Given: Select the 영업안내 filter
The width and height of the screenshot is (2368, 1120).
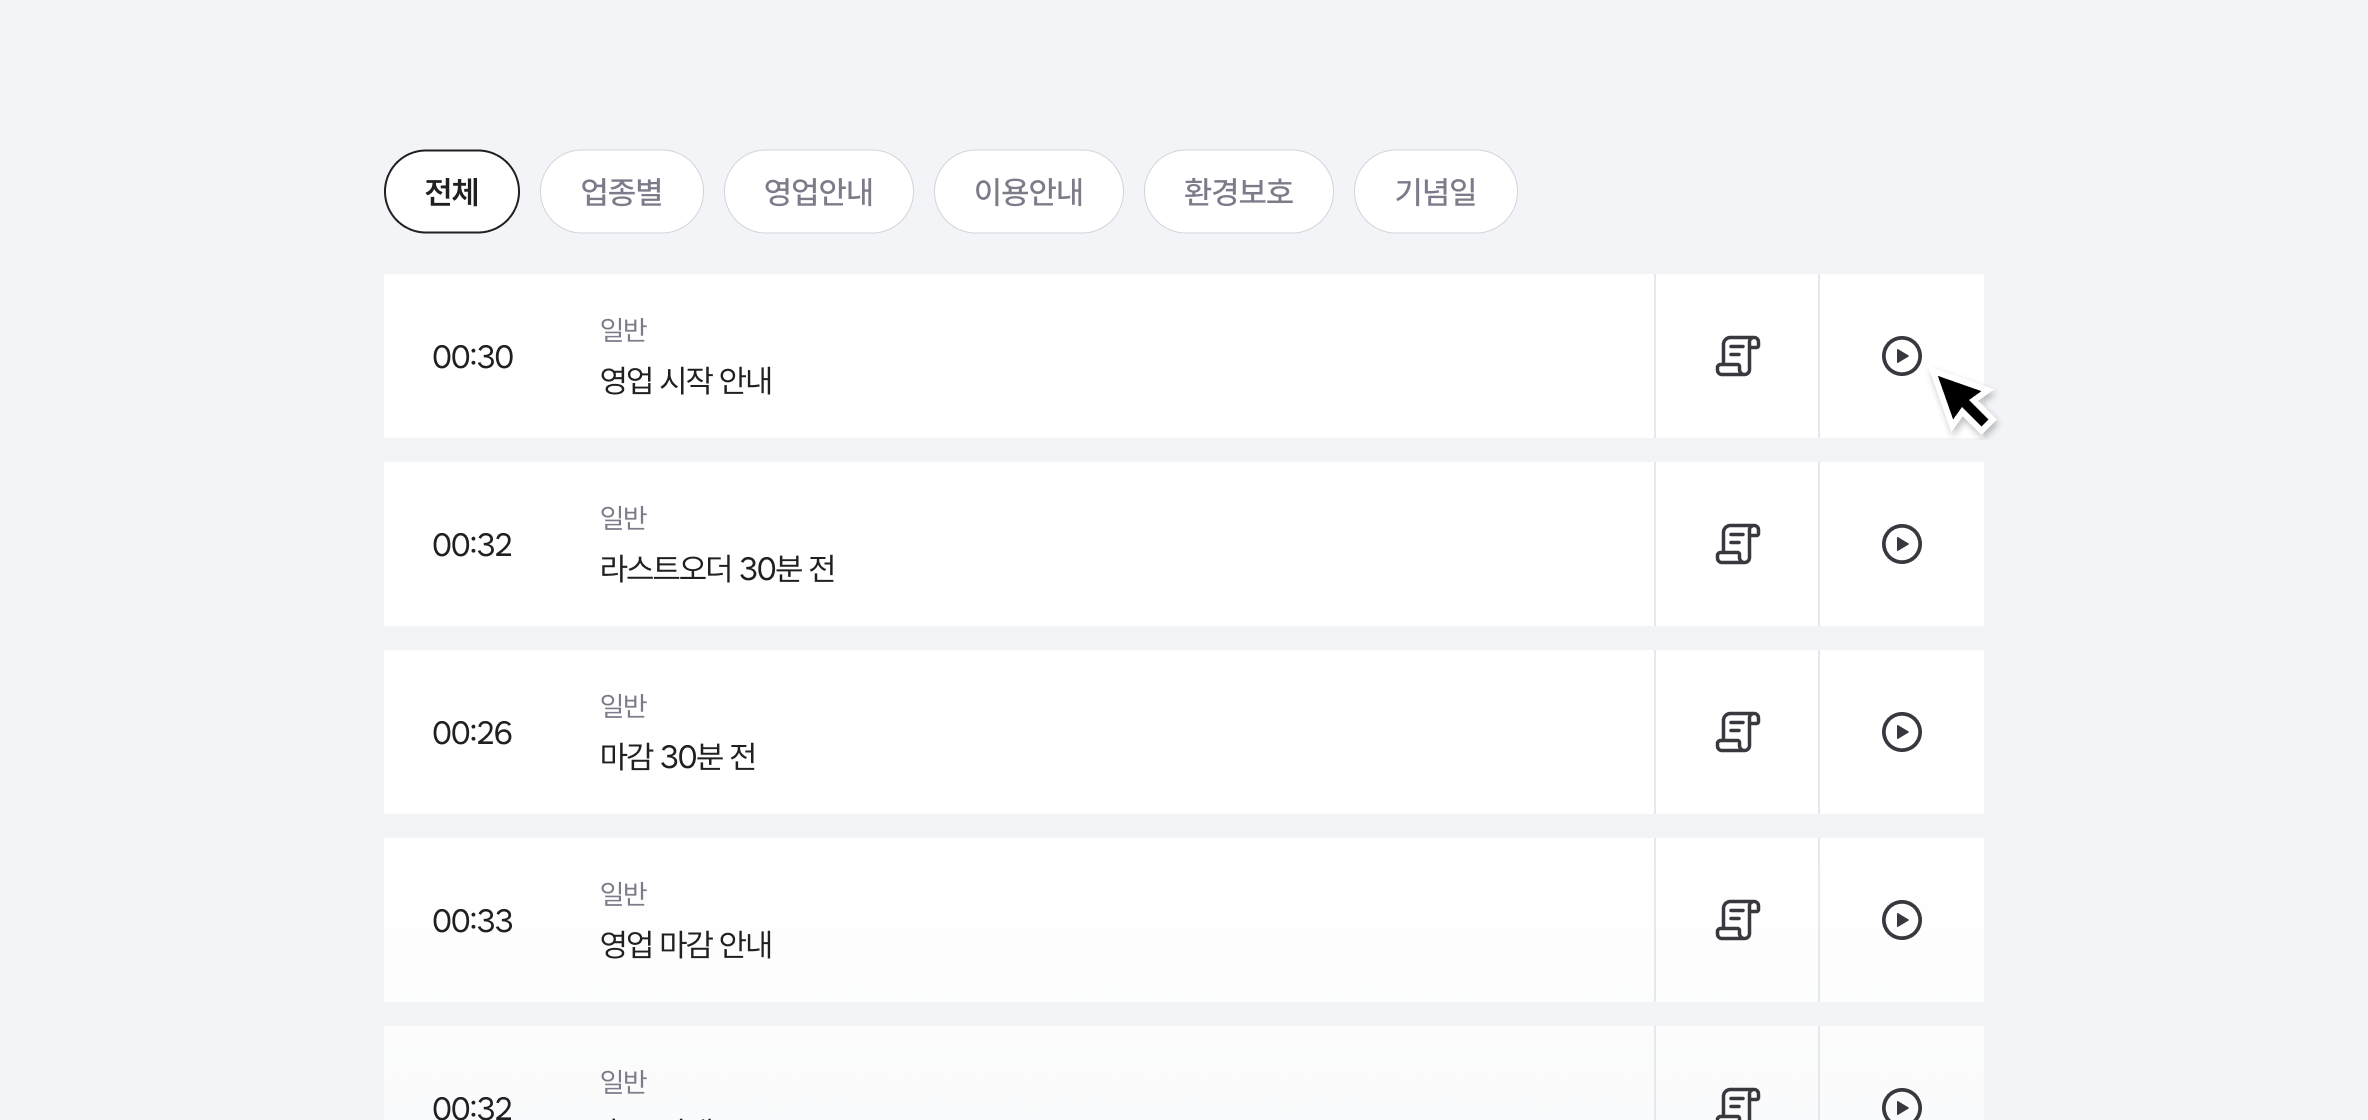Looking at the screenshot, I should [x=819, y=191].
